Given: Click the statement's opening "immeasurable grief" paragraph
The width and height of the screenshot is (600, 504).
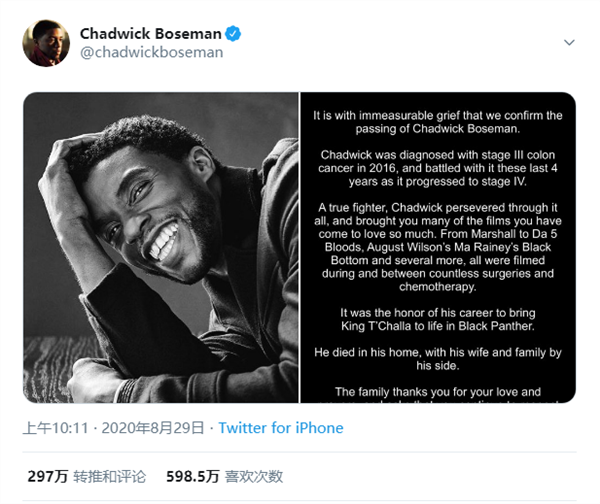Looking at the screenshot, I should point(437,123).
